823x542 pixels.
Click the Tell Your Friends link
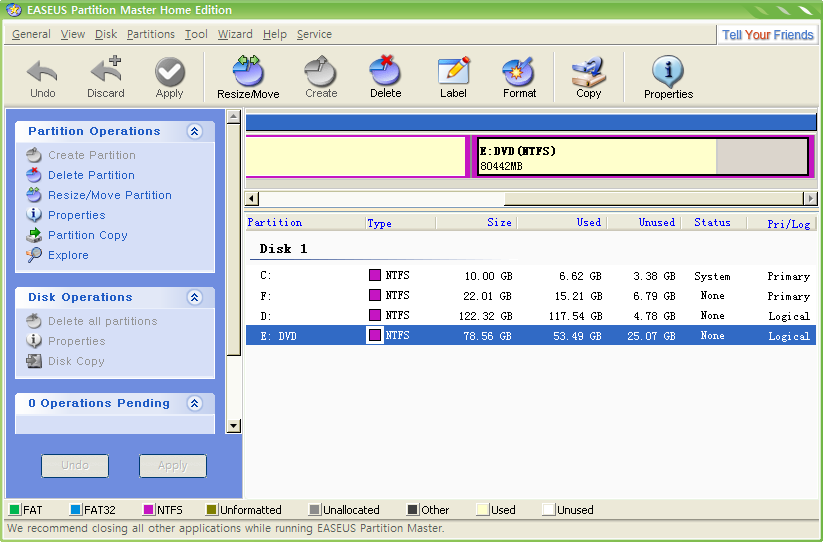pos(767,35)
